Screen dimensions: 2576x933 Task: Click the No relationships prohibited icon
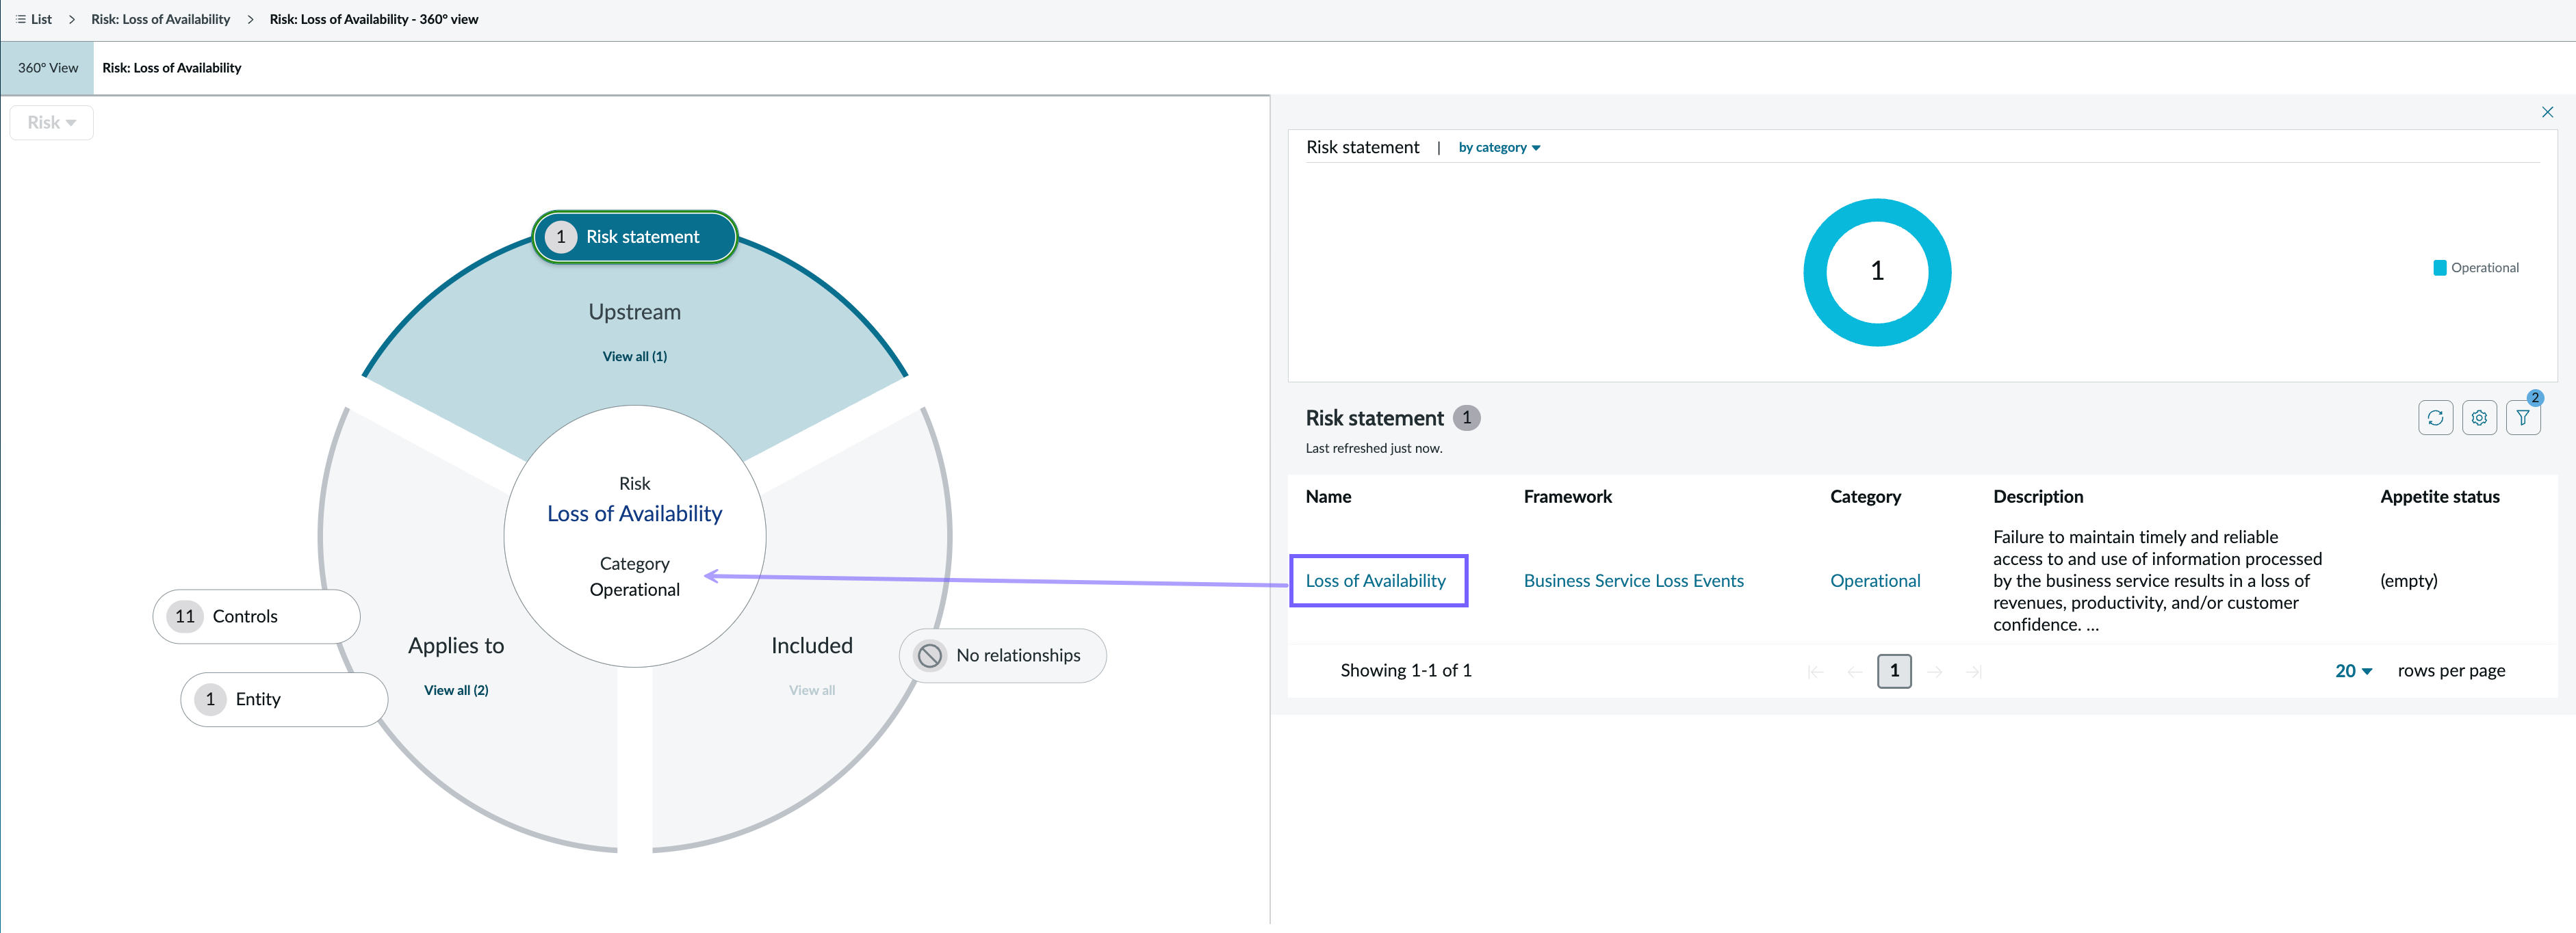(930, 656)
